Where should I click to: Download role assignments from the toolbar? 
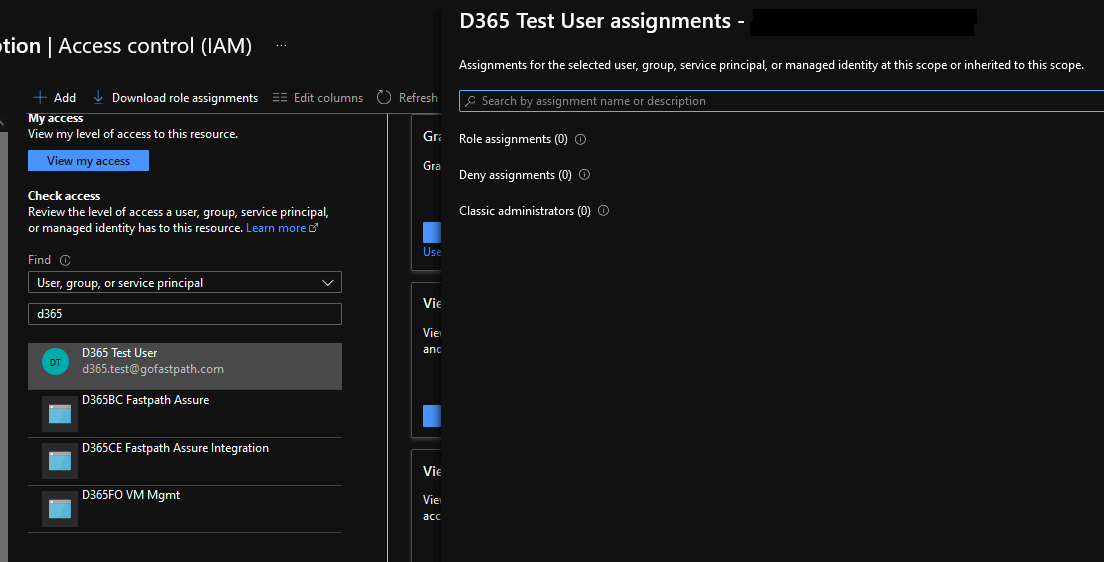point(175,98)
